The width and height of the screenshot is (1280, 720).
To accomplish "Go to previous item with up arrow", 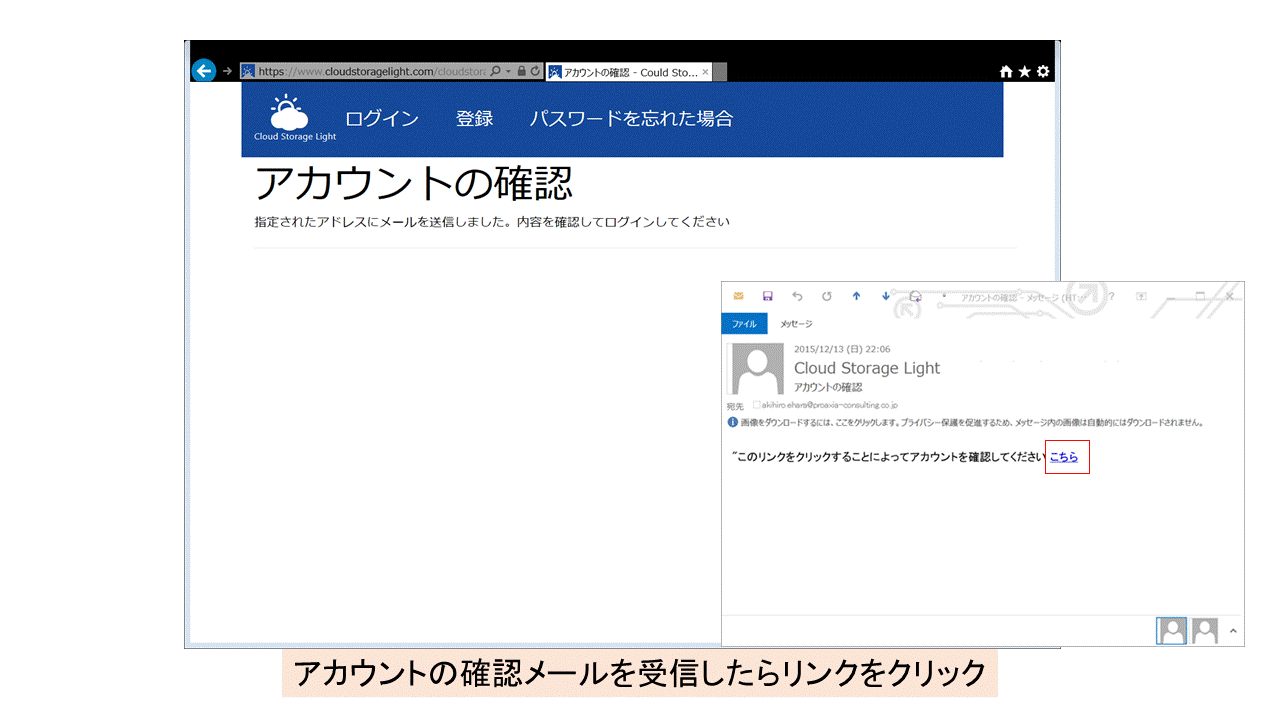I will click(856, 296).
